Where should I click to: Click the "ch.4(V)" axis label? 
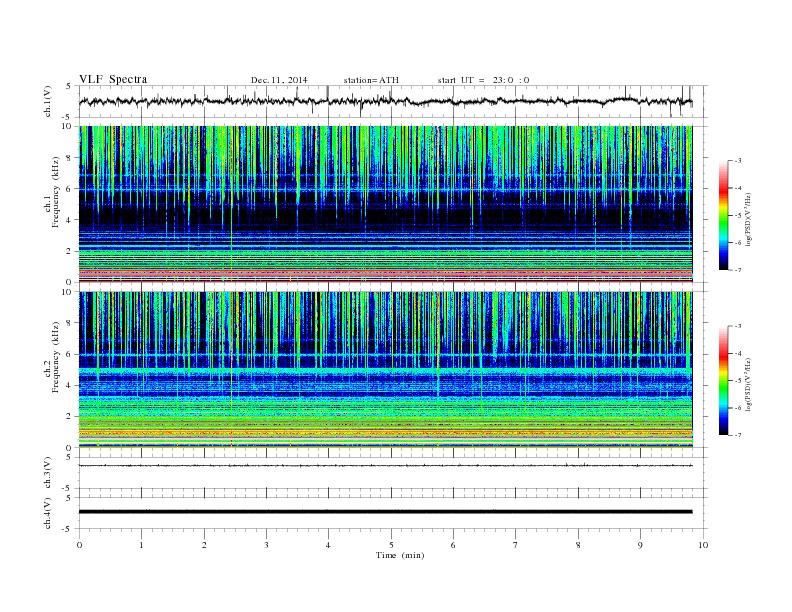click(48, 513)
